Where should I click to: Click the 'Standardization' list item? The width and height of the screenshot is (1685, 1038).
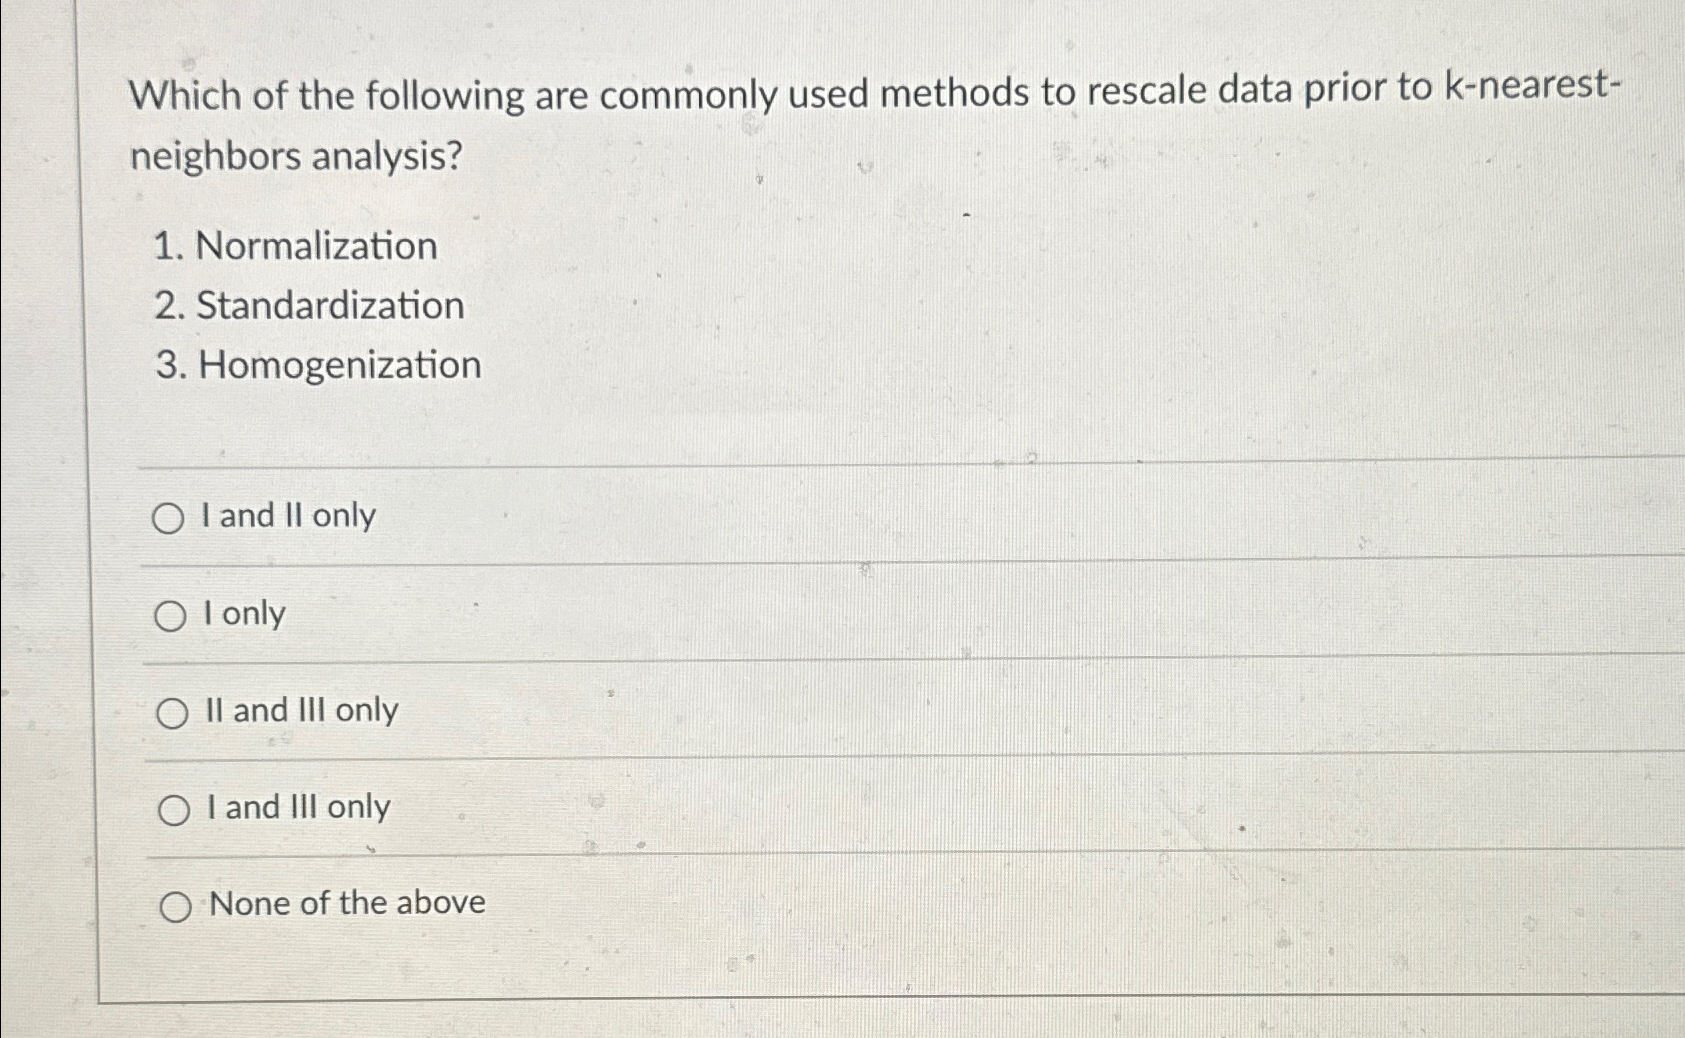tap(310, 306)
